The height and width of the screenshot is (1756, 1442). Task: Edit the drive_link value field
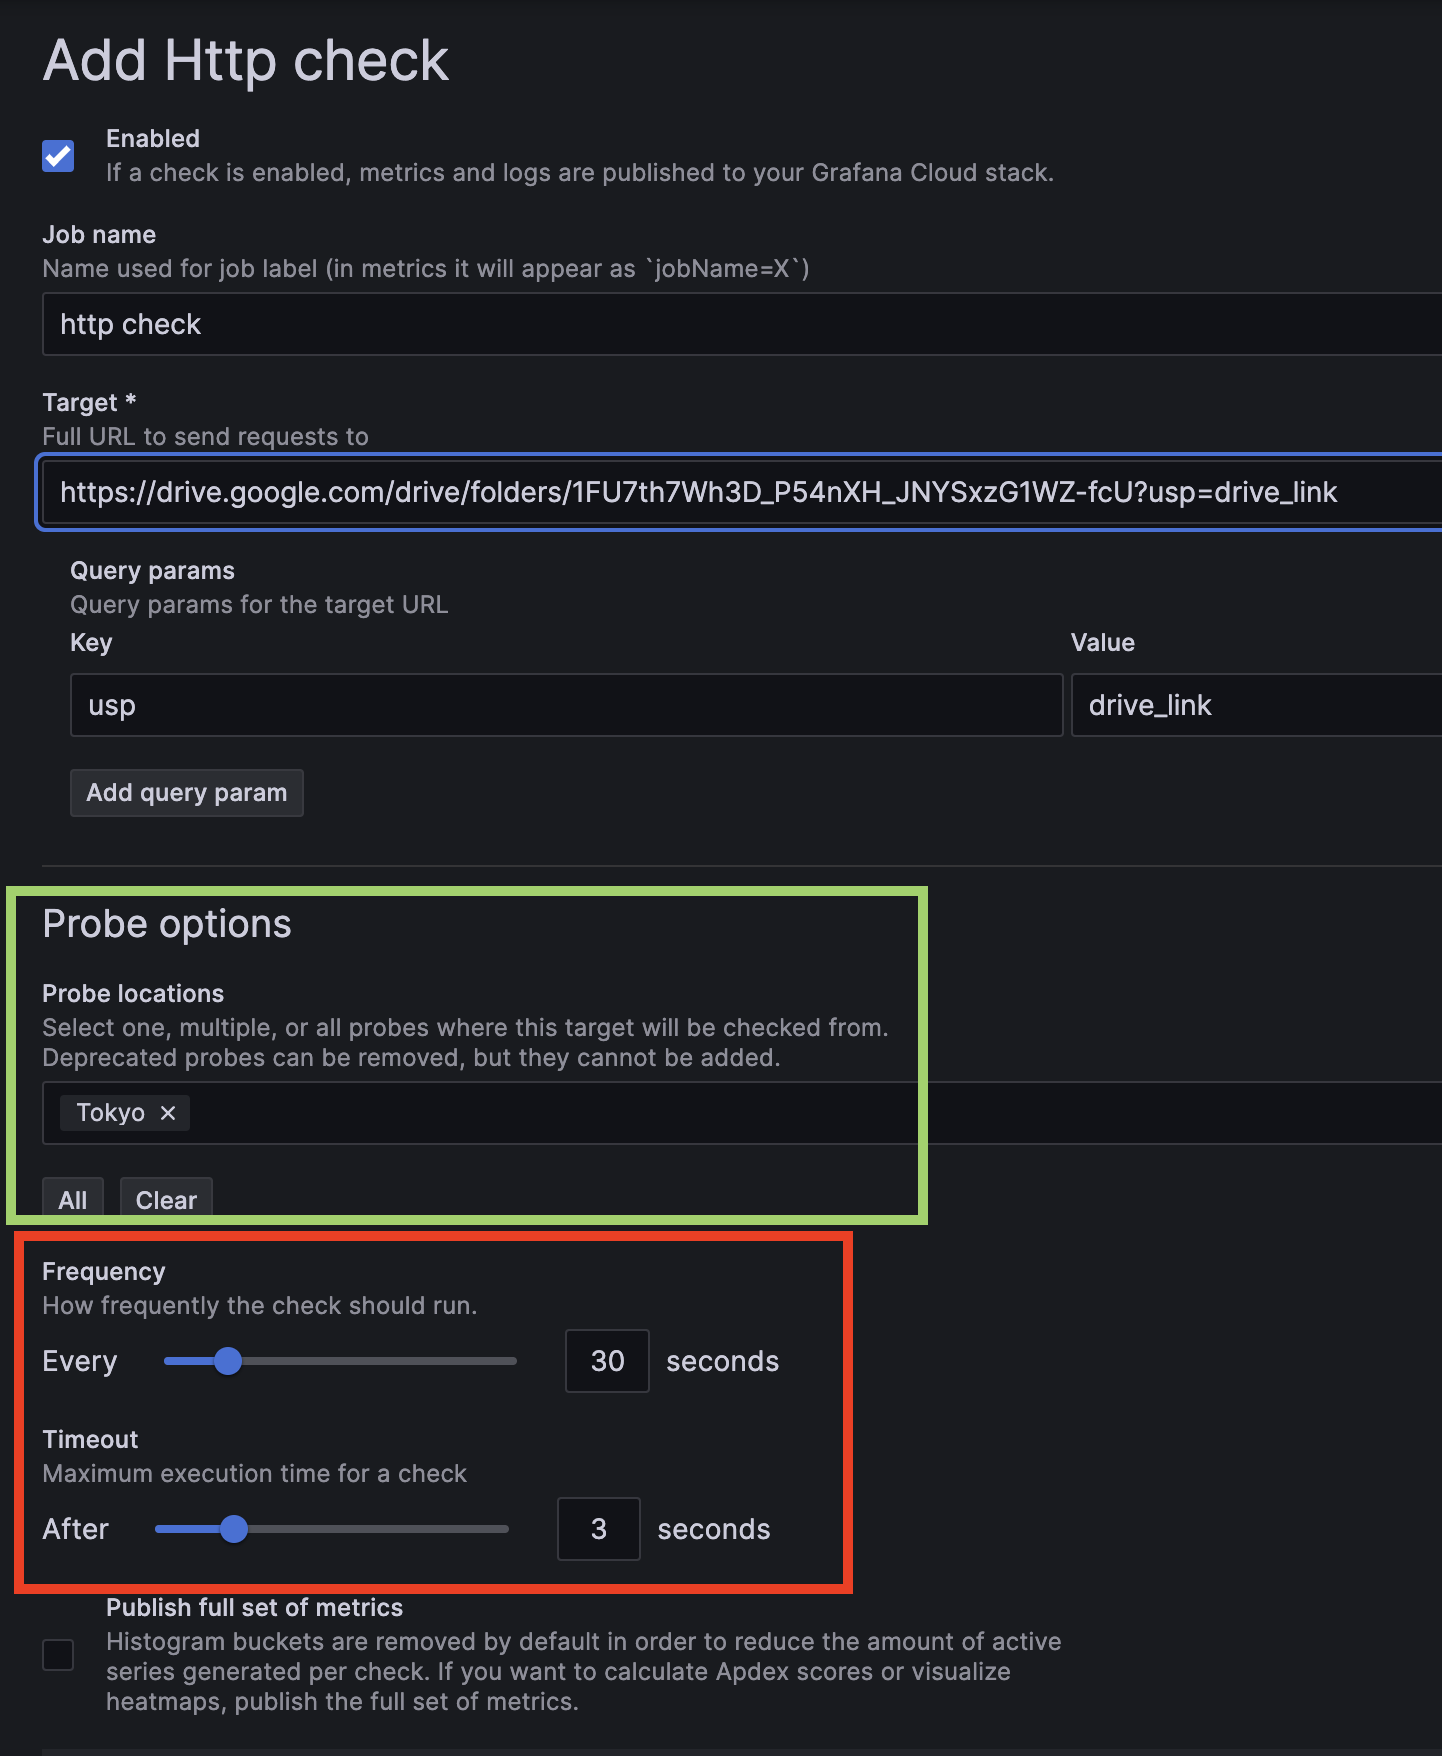(1257, 705)
